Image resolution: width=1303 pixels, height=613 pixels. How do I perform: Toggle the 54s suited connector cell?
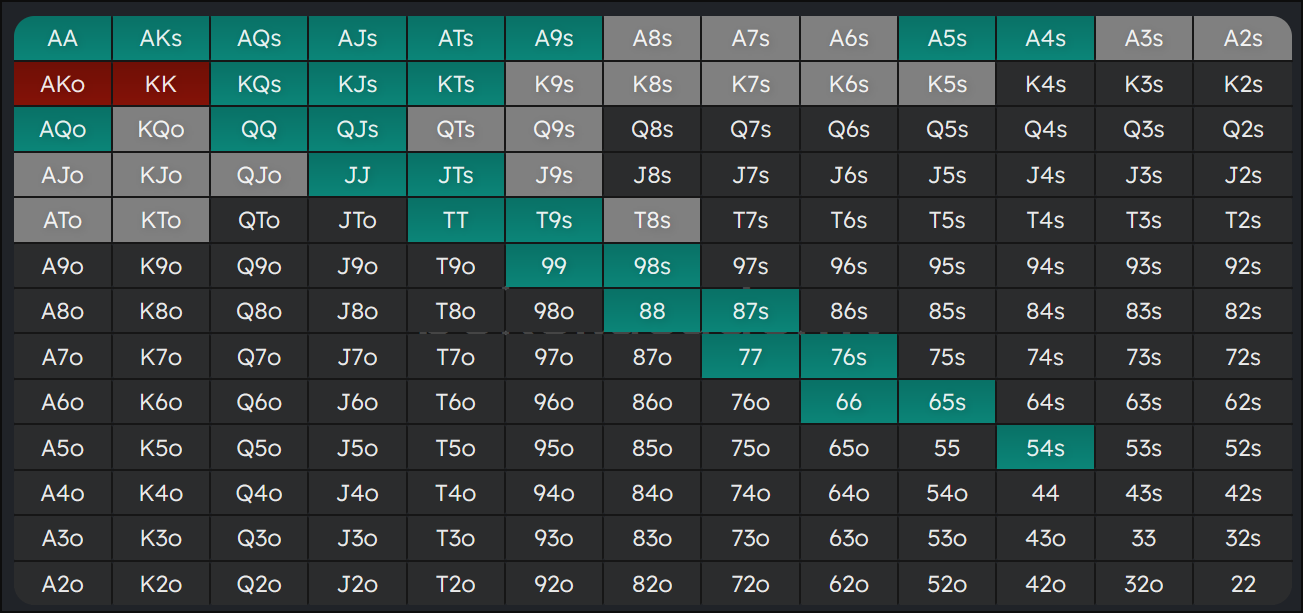(x=1045, y=448)
